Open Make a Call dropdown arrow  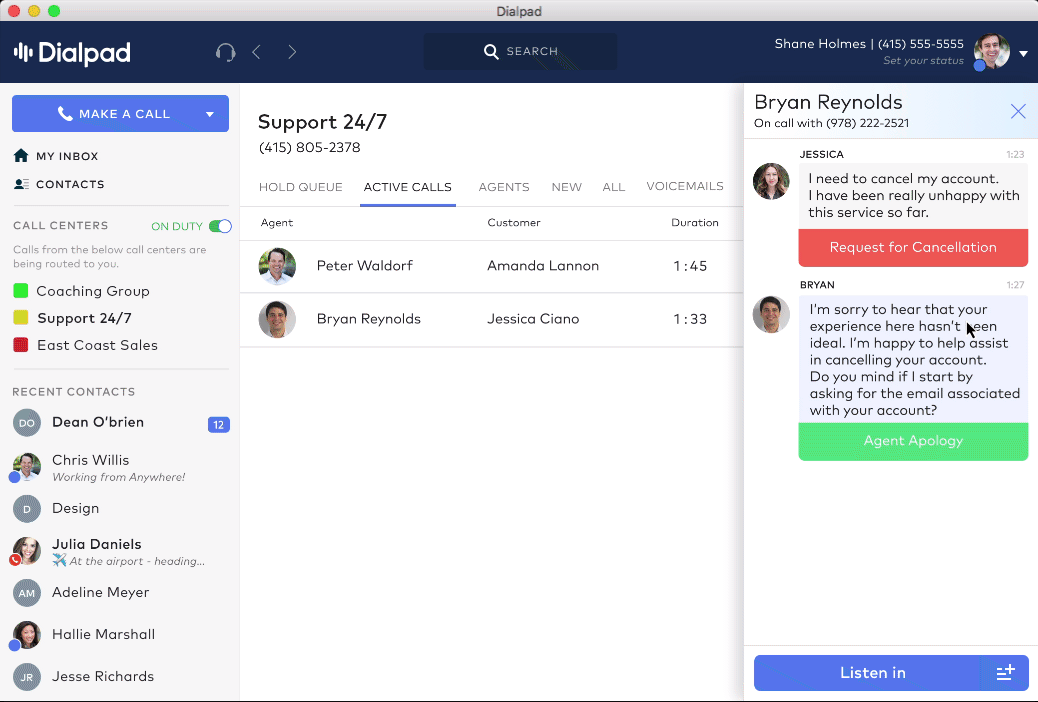(210, 114)
